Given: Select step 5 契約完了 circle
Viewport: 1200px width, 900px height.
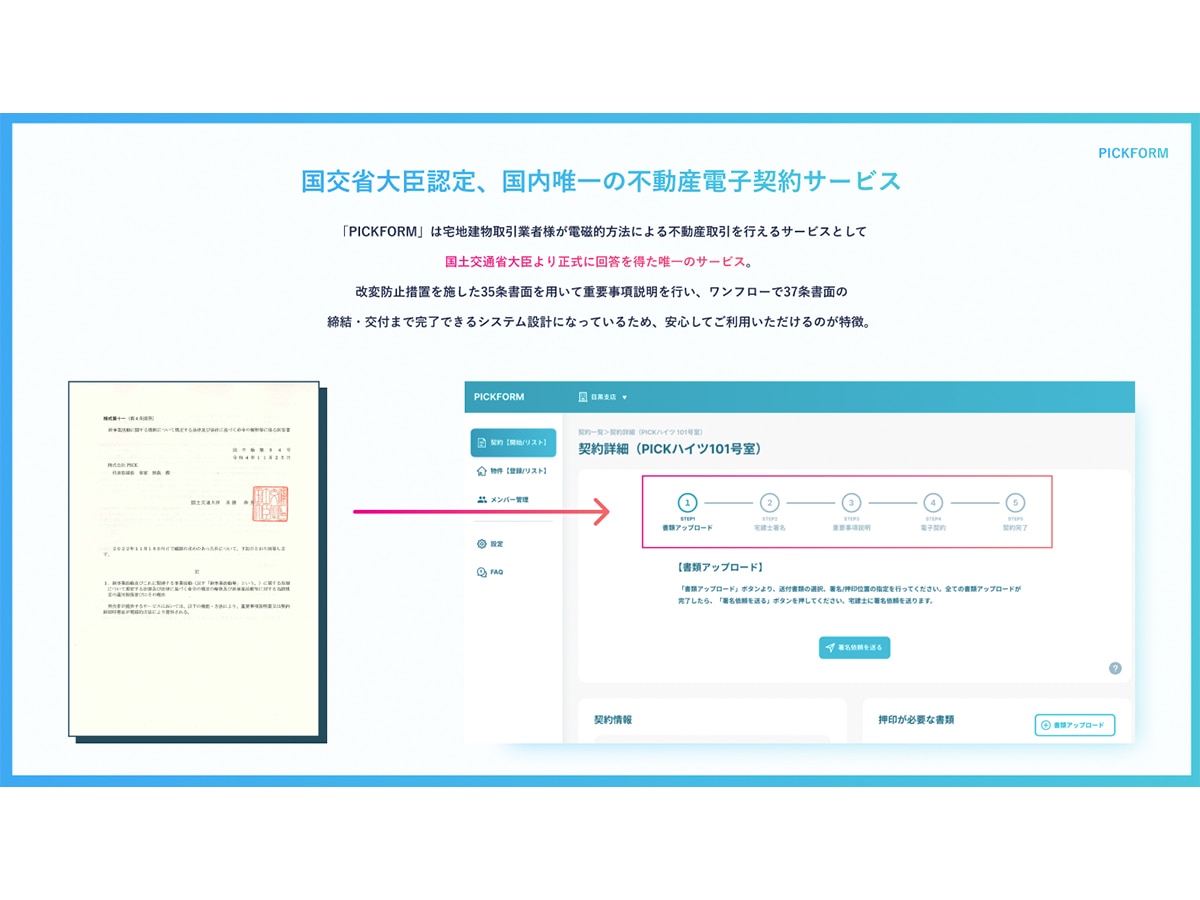Looking at the screenshot, I should (1015, 503).
